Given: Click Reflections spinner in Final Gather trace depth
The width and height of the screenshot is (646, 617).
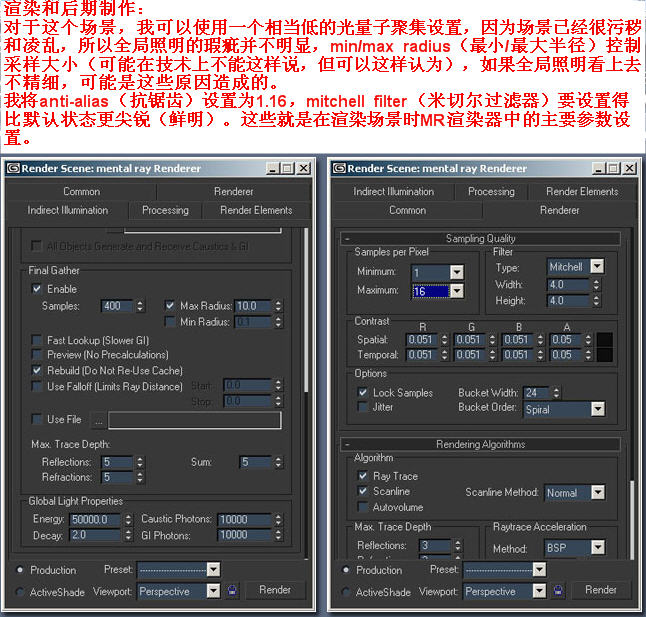Looking at the screenshot, I should coord(140,462).
